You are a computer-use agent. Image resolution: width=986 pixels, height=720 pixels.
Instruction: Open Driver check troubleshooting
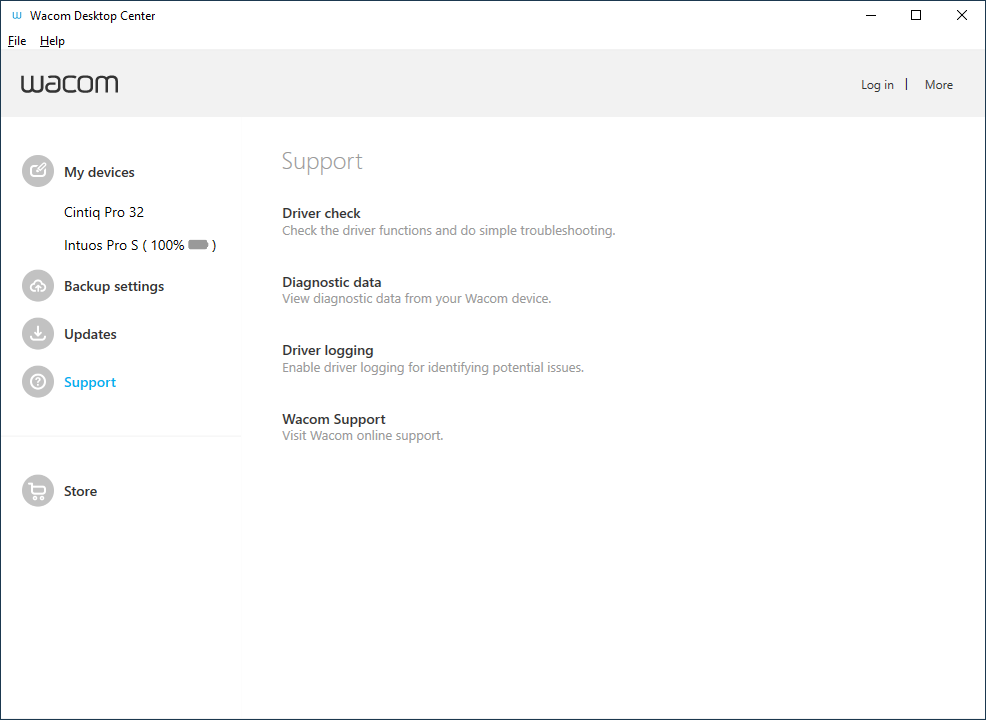pos(448,221)
